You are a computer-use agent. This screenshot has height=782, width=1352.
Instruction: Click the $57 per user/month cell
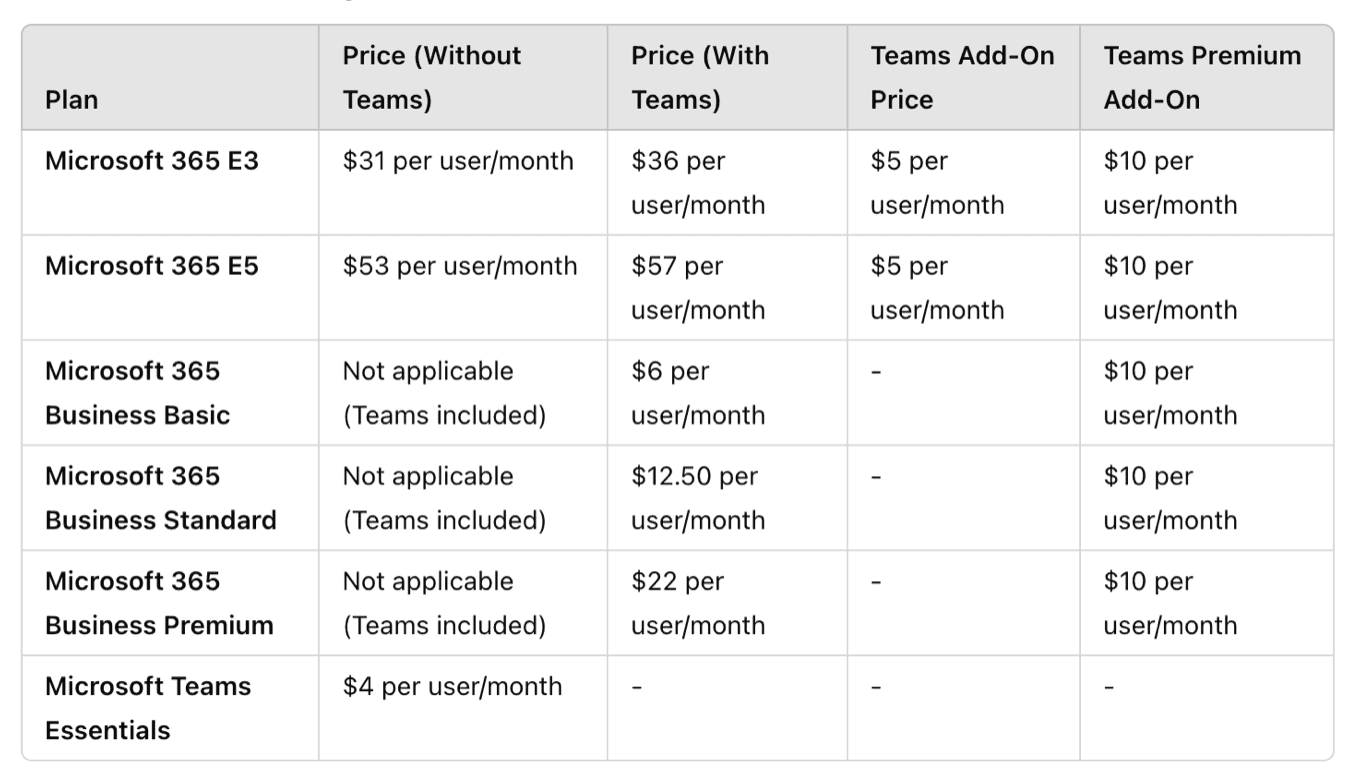coord(698,288)
